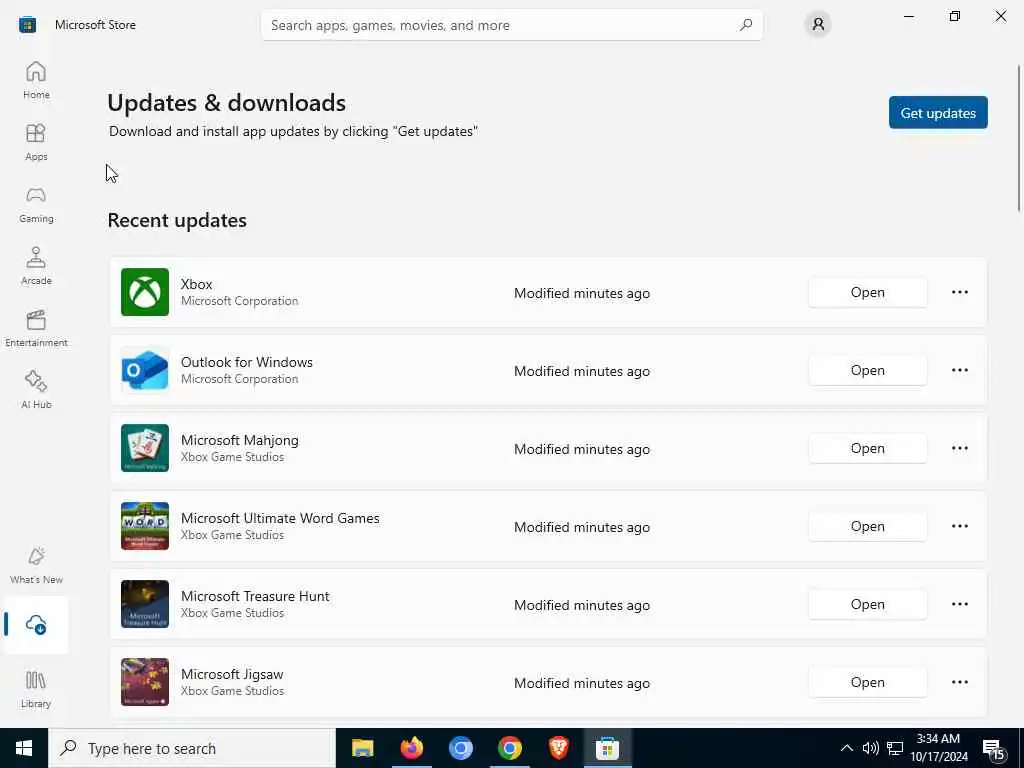Click Microsoft Ultimate Word Games title
This screenshot has height=768, width=1024.
tap(280, 518)
